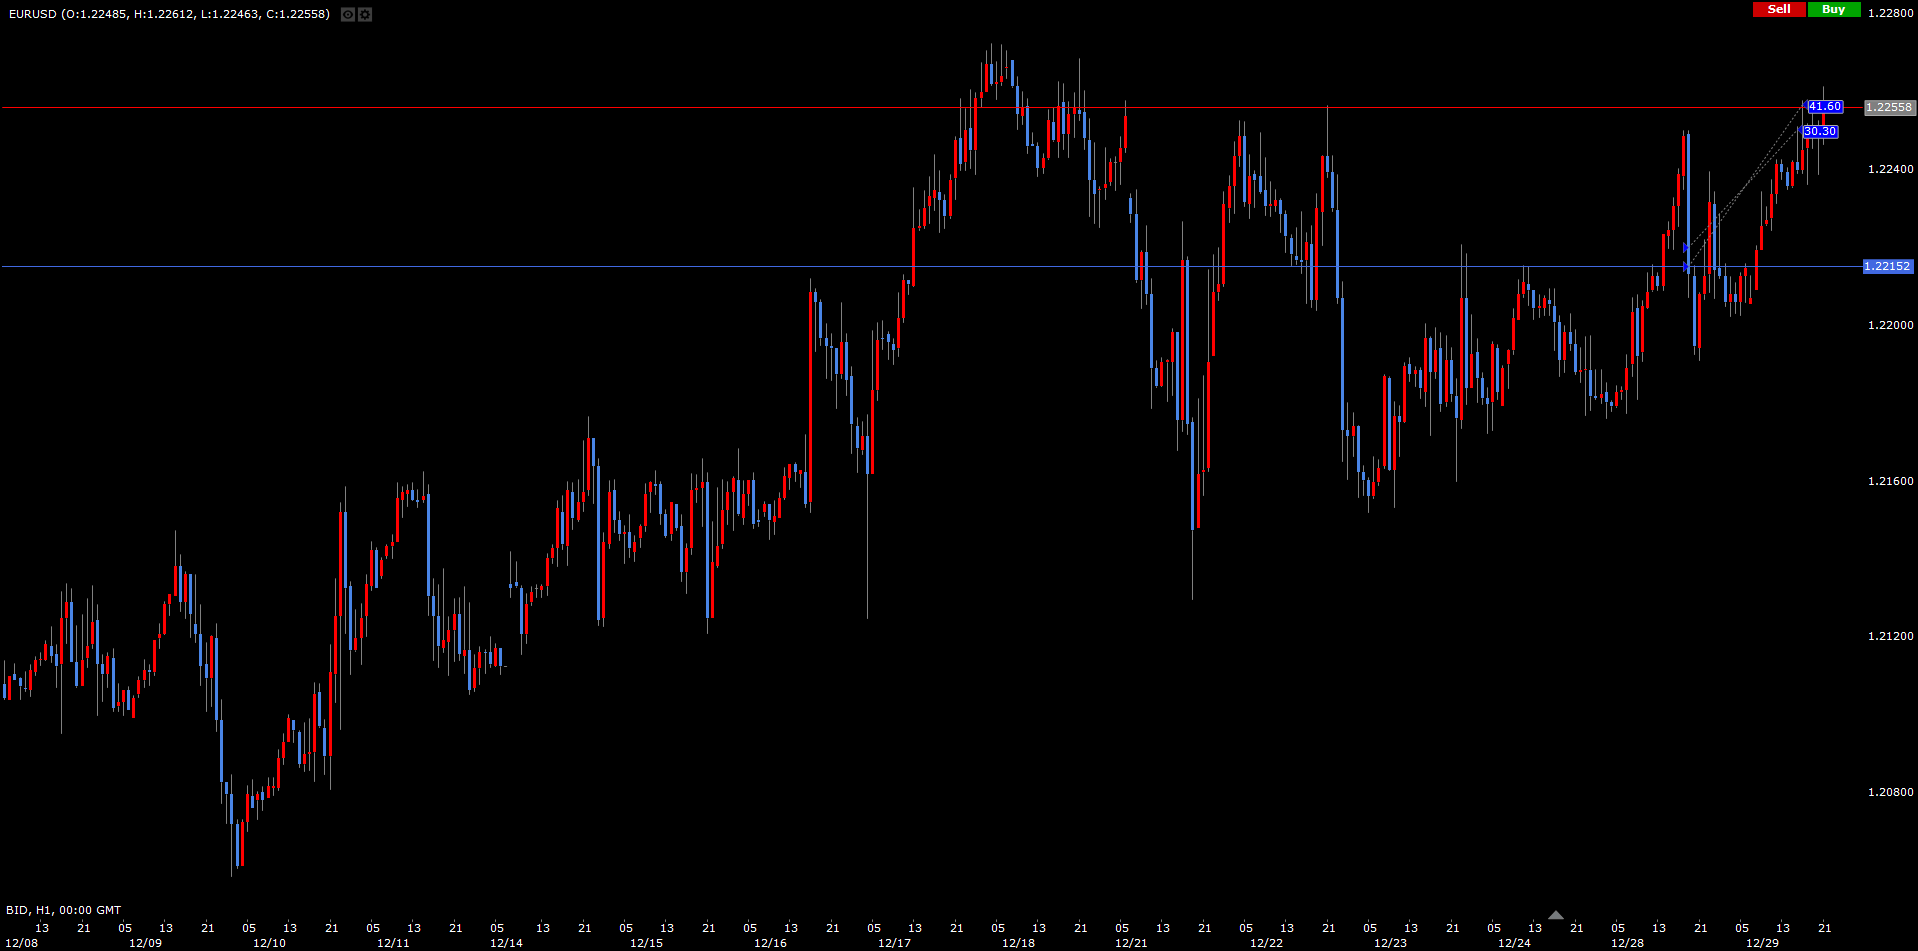Viewport: 1918px width, 951px height.
Task: Click the 1.22800 label on price axis
Action: point(1890,13)
